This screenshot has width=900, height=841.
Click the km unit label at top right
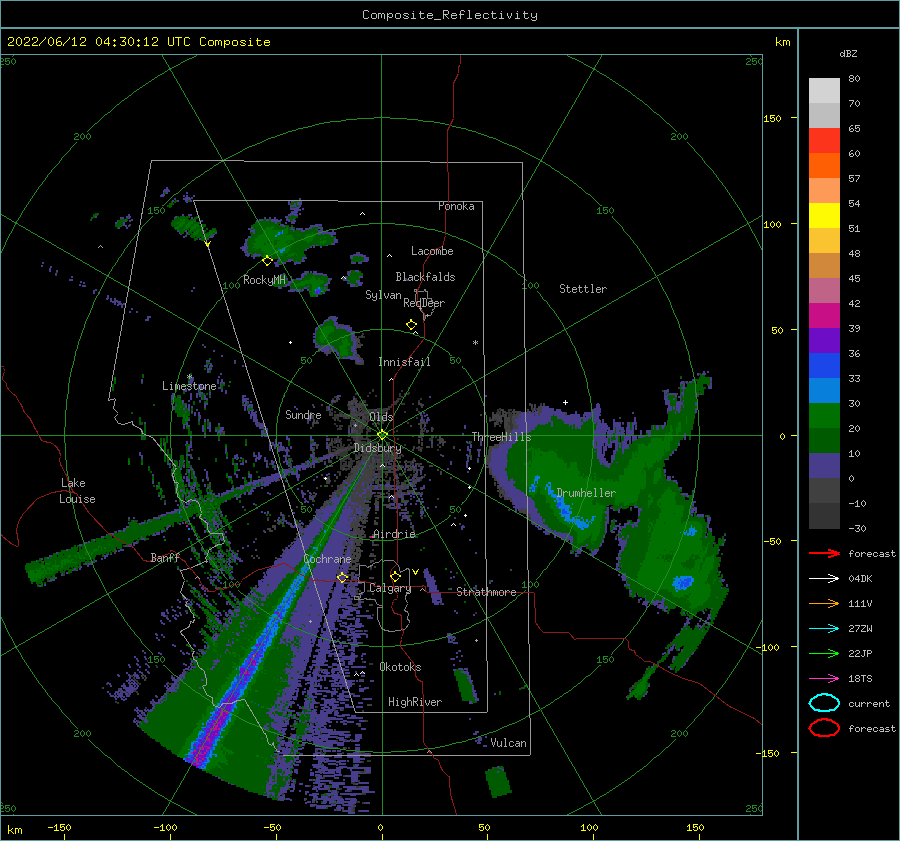click(783, 42)
